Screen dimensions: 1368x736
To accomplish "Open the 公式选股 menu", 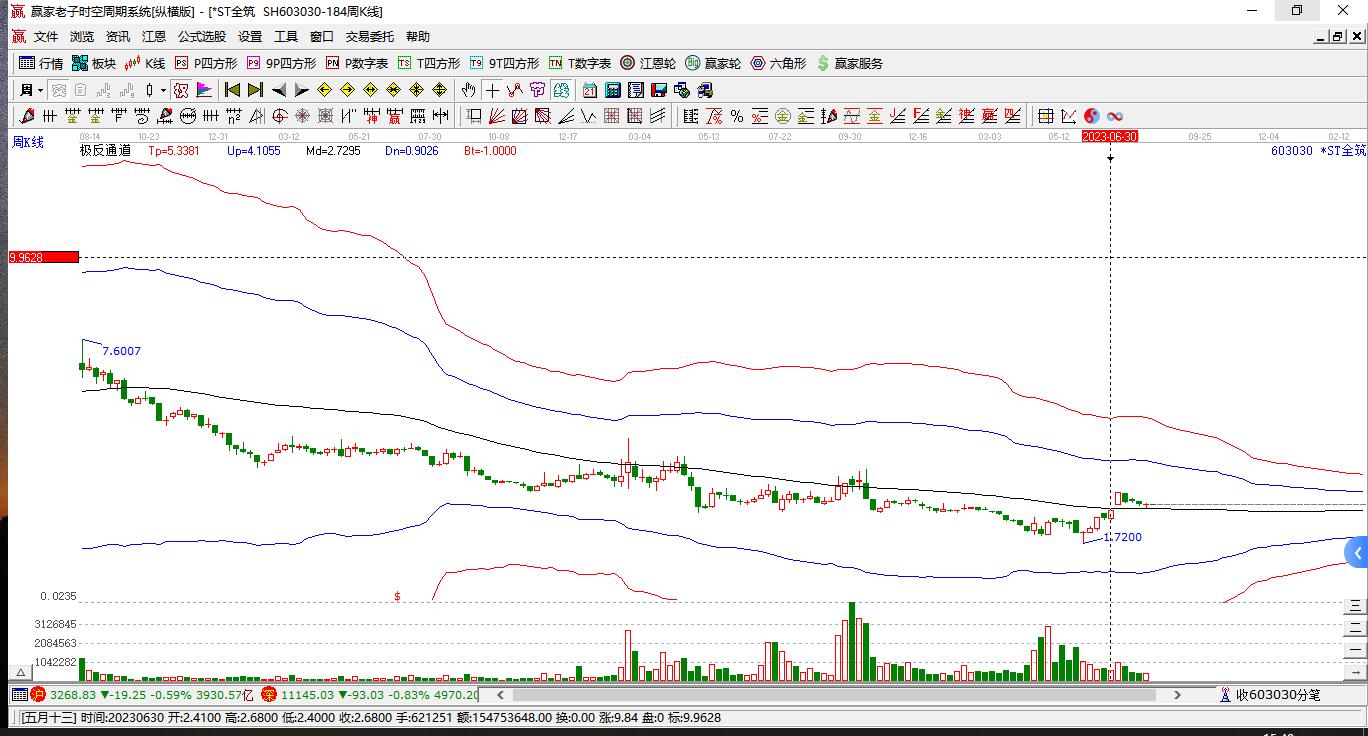I will point(202,37).
